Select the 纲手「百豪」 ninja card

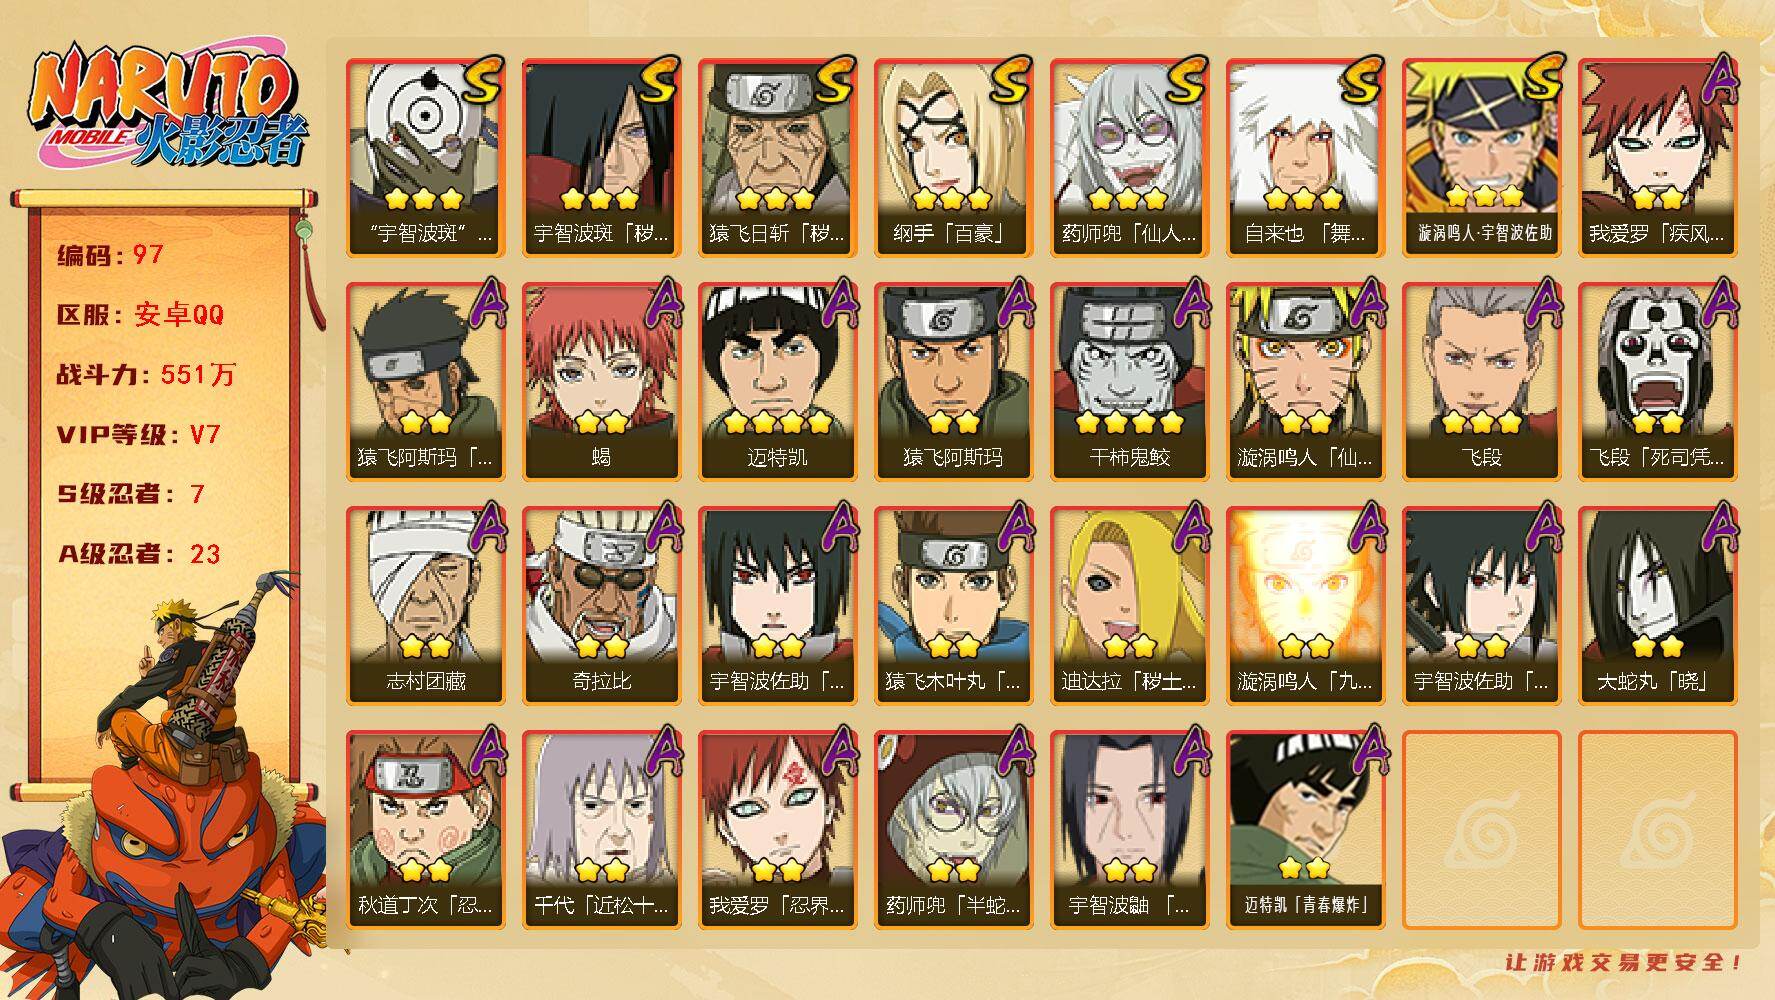point(953,157)
